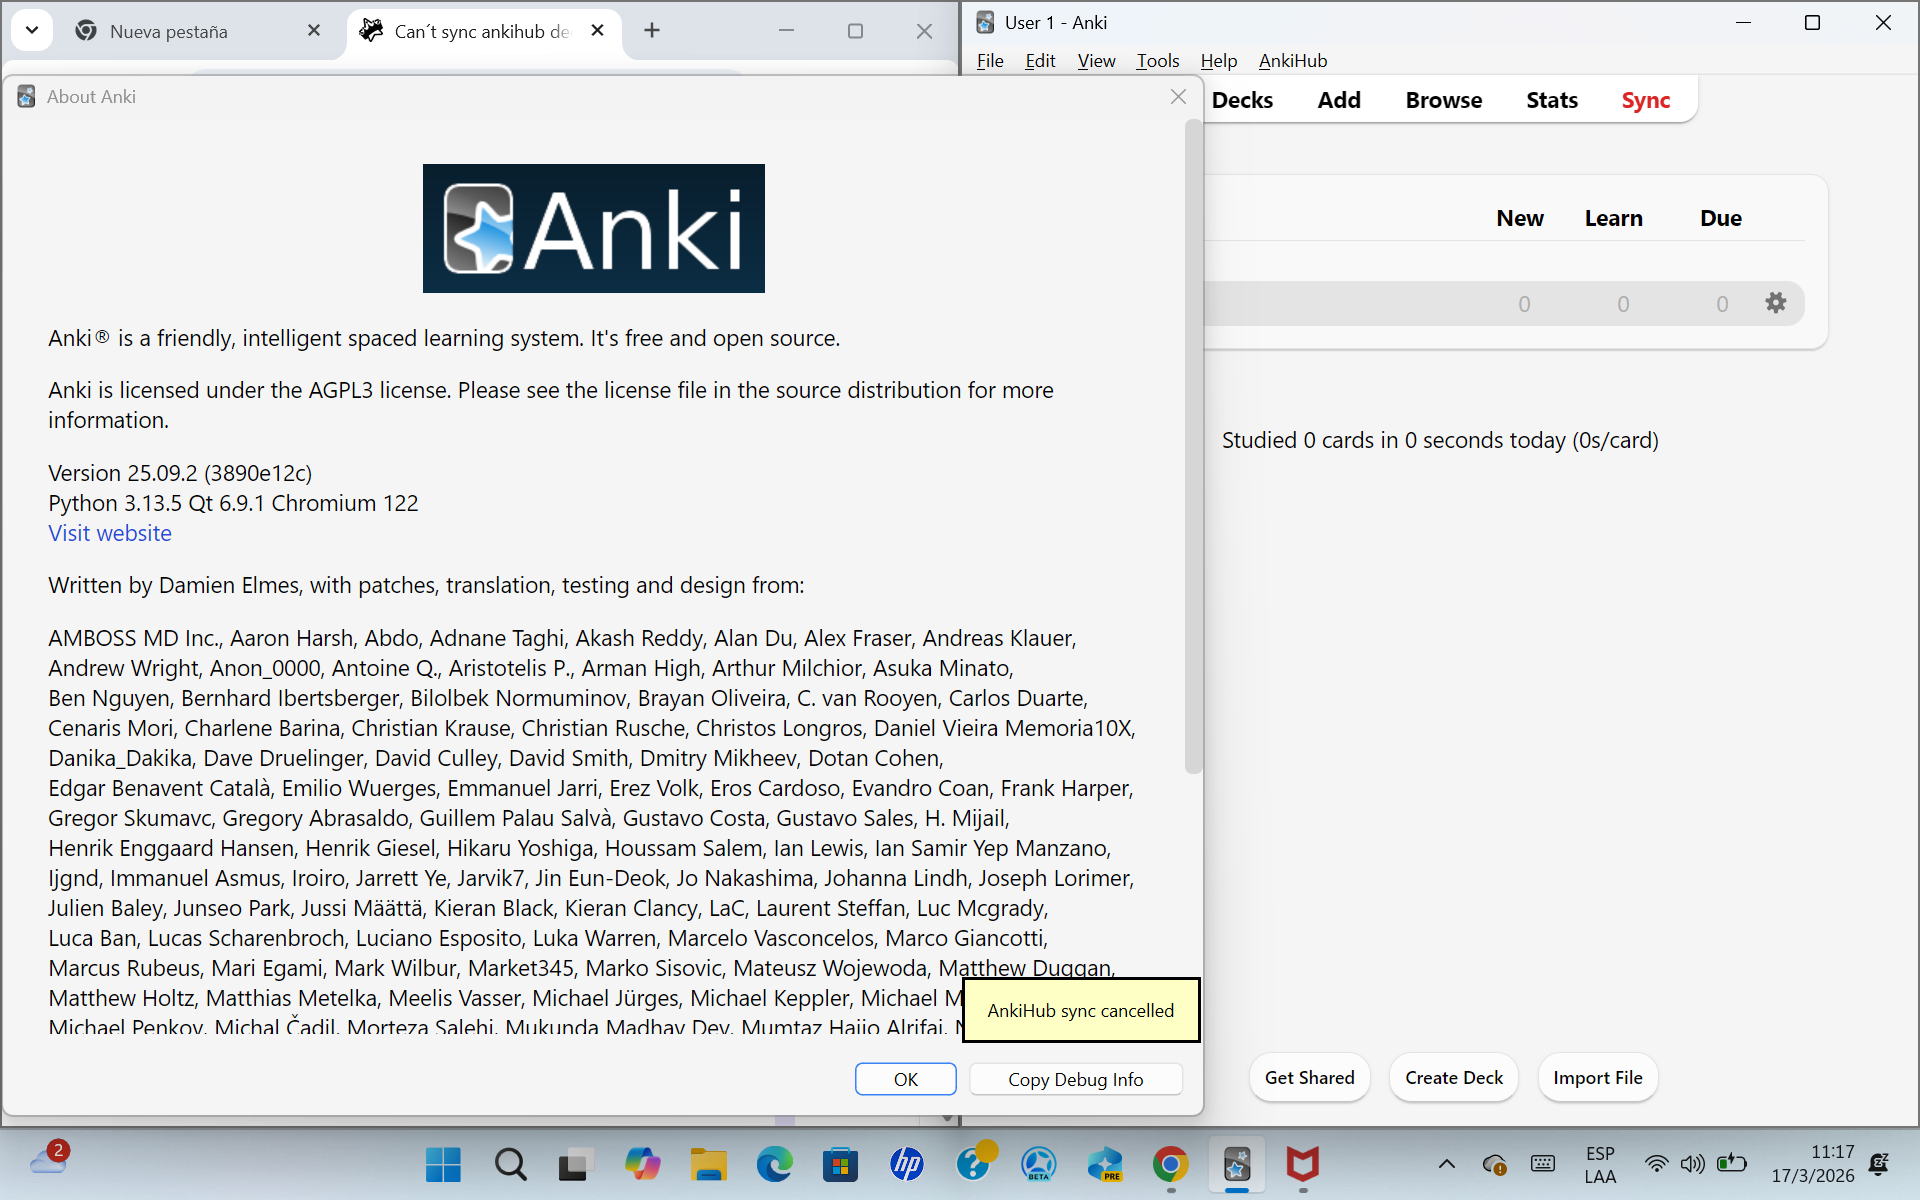Launch Google Chrome from taskbar
The height and width of the screenshot is (1200, 1920).
(x=1170, y=1165)
